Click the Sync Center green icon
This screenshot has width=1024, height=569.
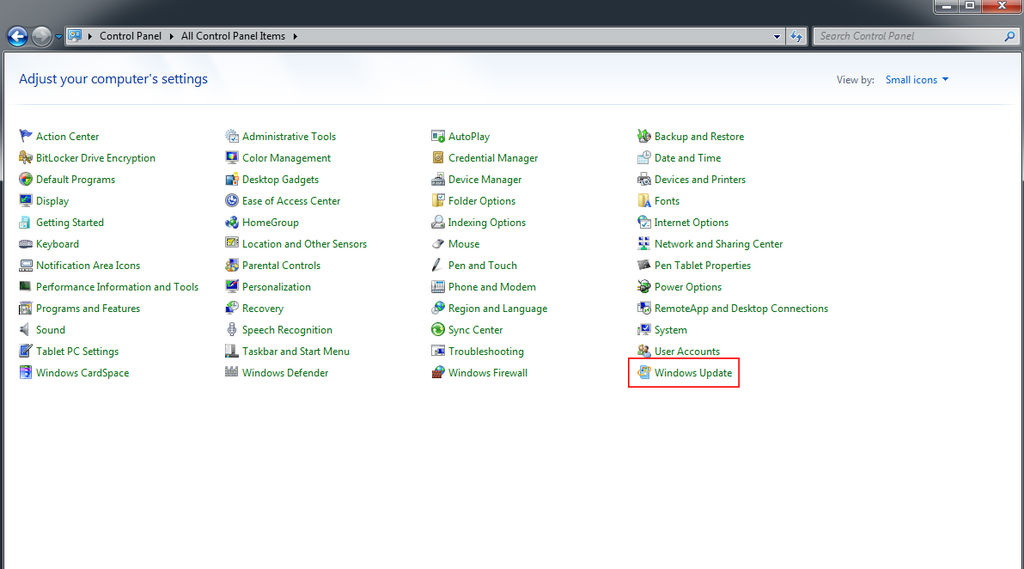(438, 329)
